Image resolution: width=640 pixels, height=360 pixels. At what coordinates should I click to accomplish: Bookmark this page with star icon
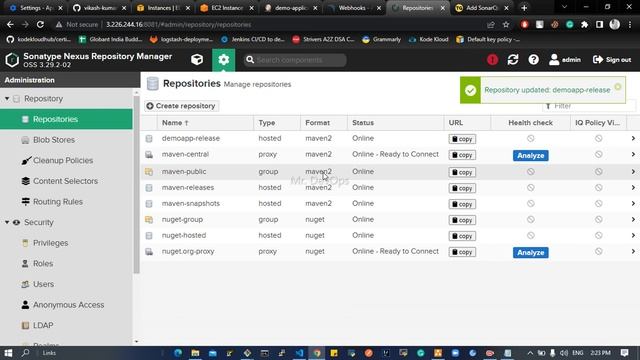[x=506, y=24]
